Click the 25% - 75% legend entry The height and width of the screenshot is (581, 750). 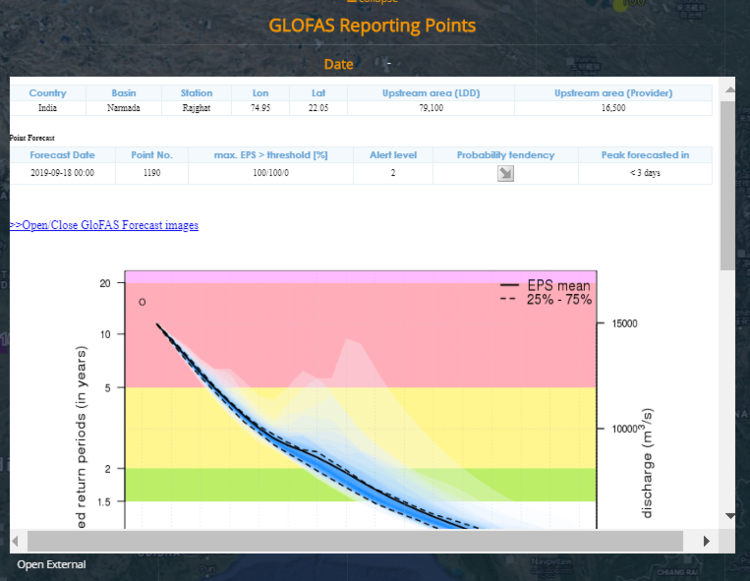(x=545, y=299)
